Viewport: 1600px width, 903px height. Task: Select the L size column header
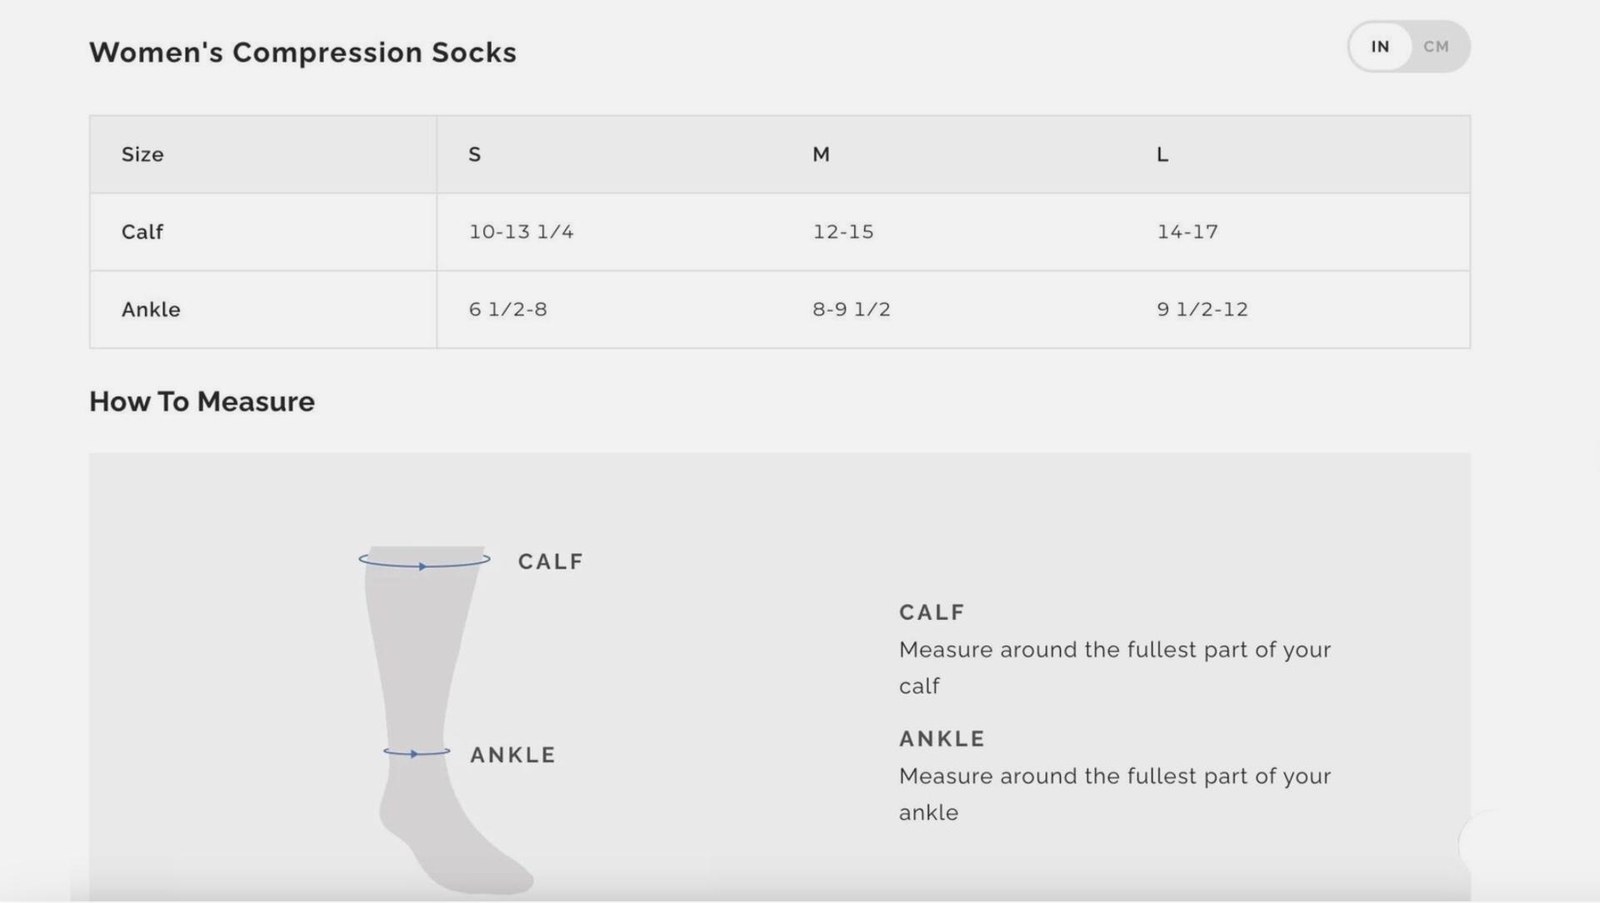[1162, 155]
